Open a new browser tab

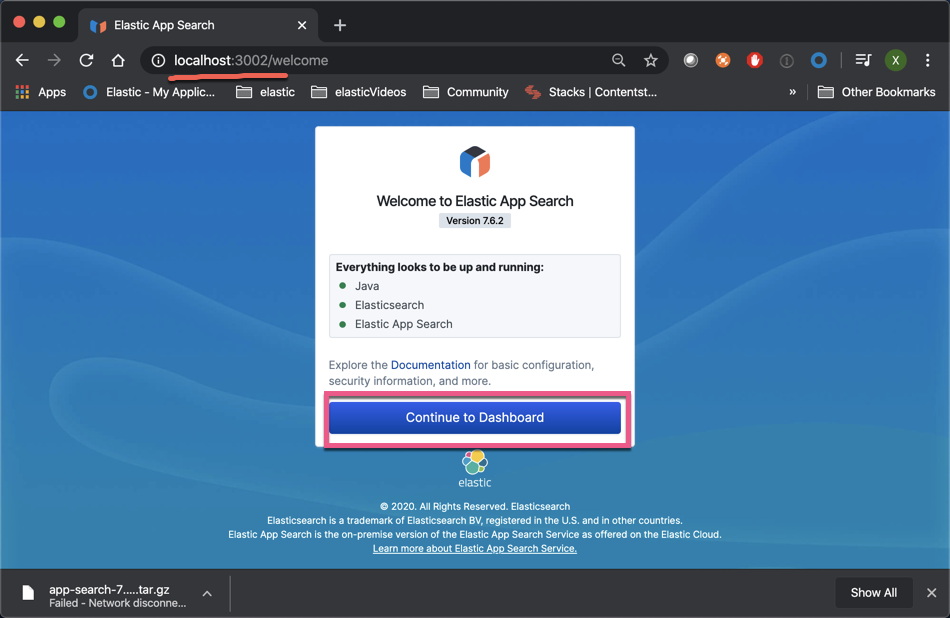coord(340,25)
